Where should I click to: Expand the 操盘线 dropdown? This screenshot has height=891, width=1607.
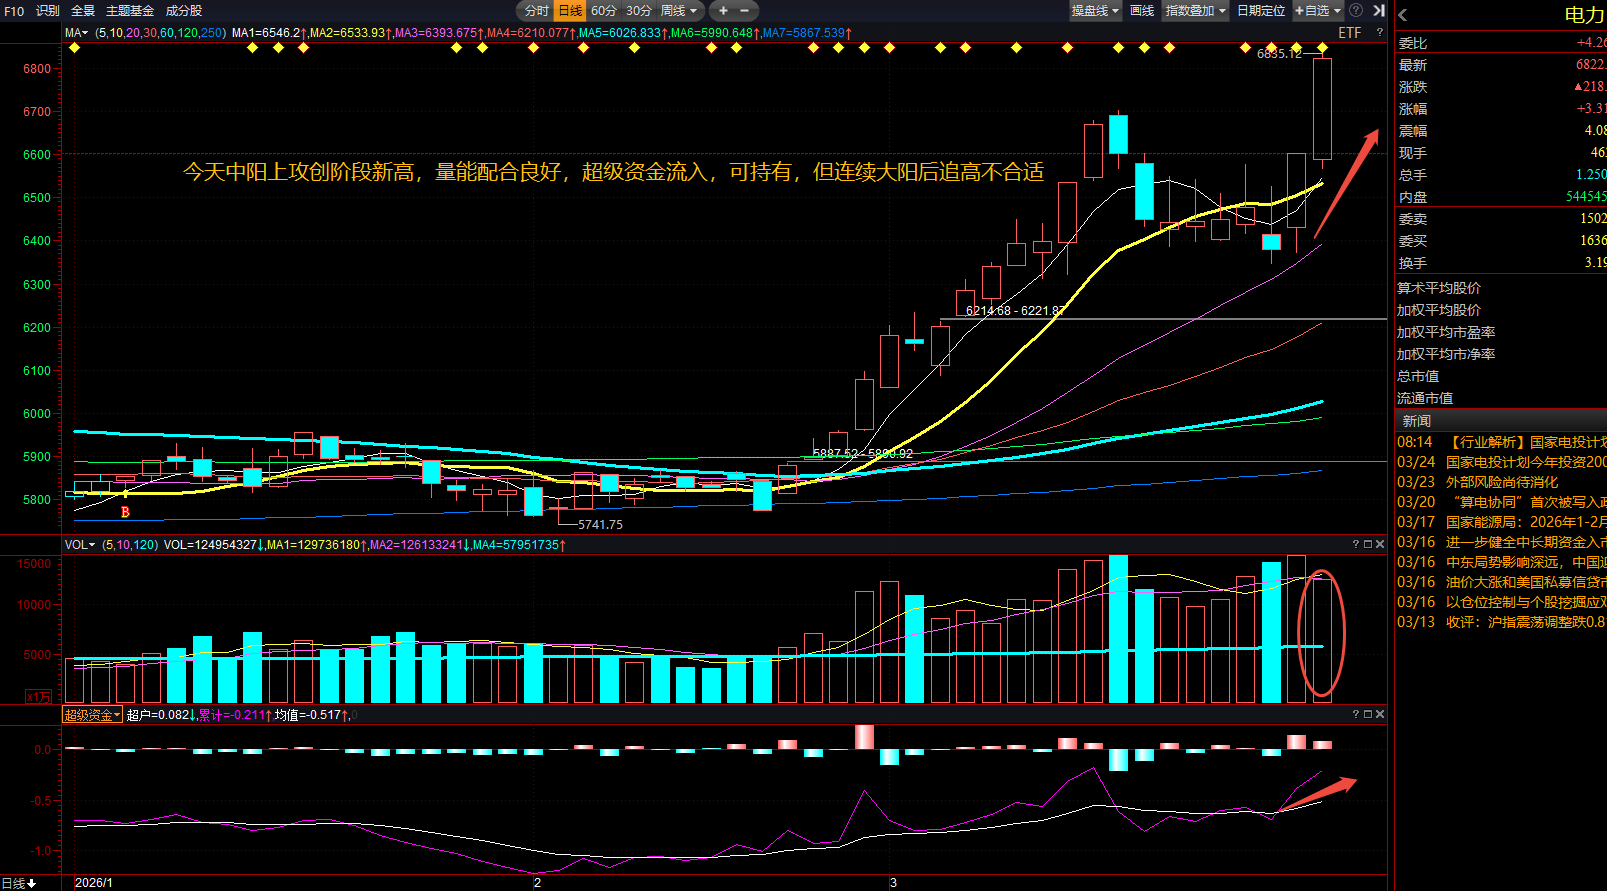pos(1095,11)
